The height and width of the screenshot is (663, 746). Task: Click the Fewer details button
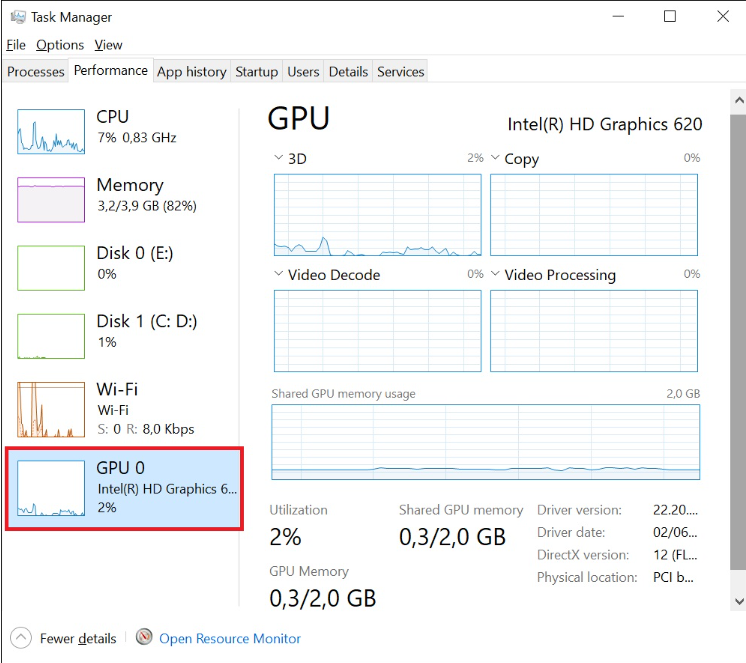tap(78, 638)
